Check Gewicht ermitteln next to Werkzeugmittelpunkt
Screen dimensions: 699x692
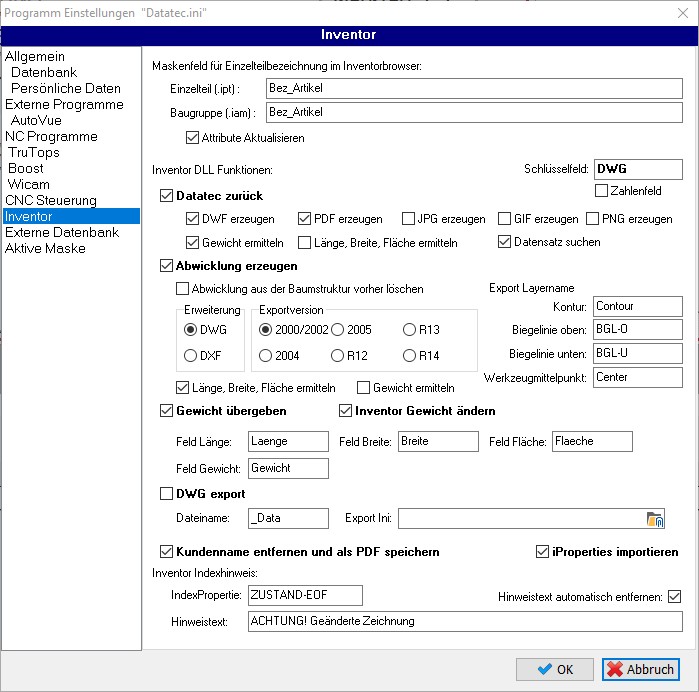(x=363, y=387)
